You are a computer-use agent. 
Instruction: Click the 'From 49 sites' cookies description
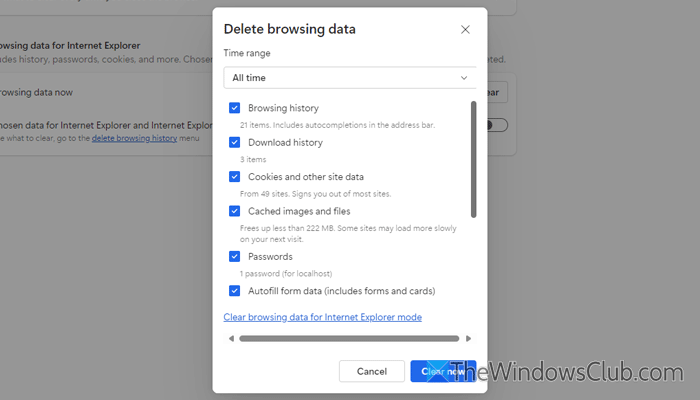click(315, 194)
